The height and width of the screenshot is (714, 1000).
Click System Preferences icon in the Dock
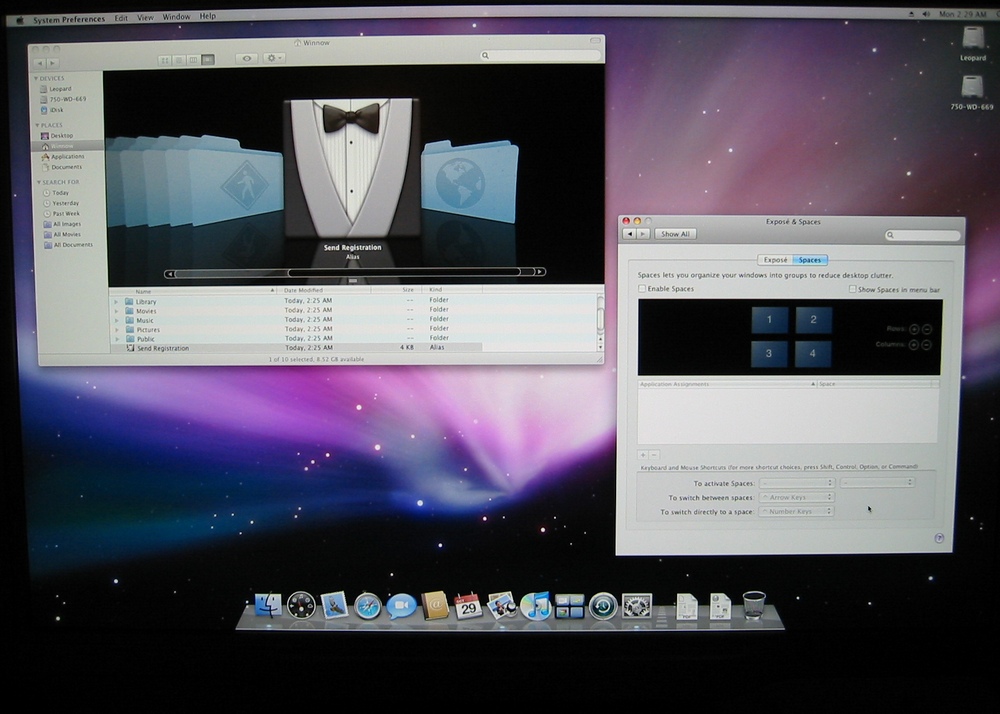pyautogui.click(x=636, y=606)
